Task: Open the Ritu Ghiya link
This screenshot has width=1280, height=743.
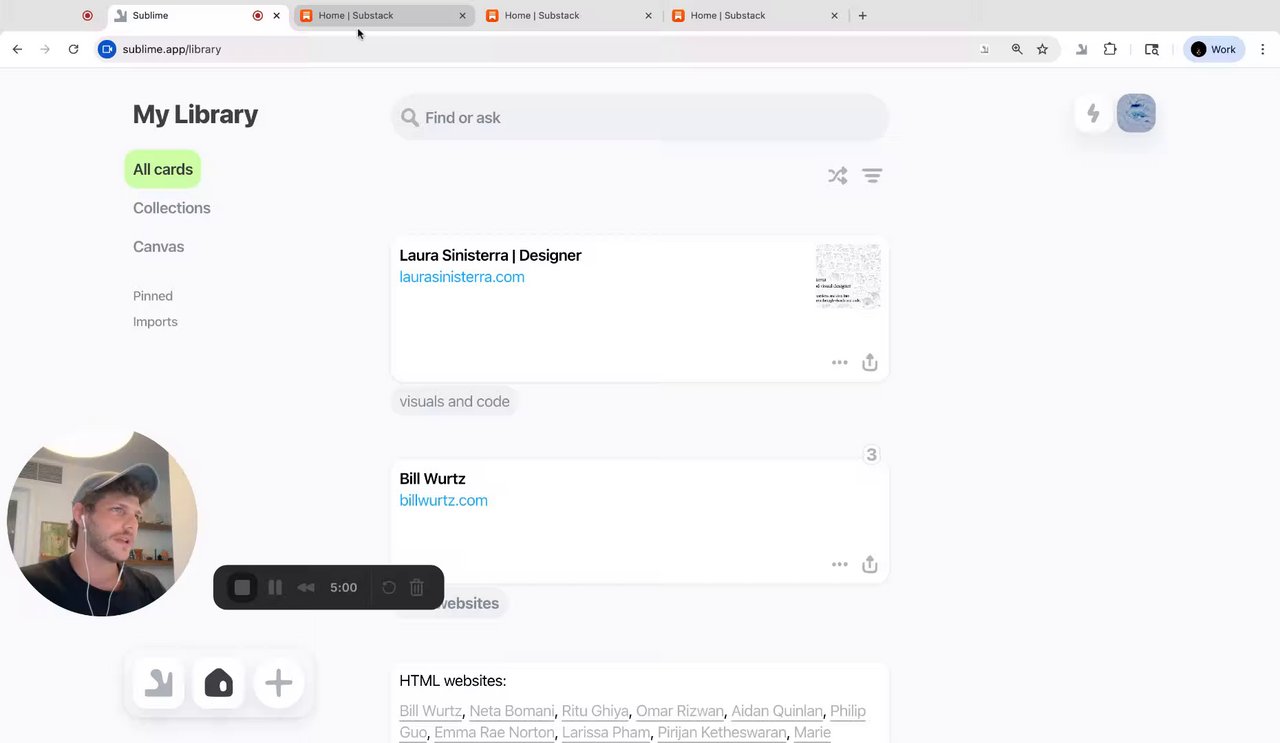Action: 595,711
